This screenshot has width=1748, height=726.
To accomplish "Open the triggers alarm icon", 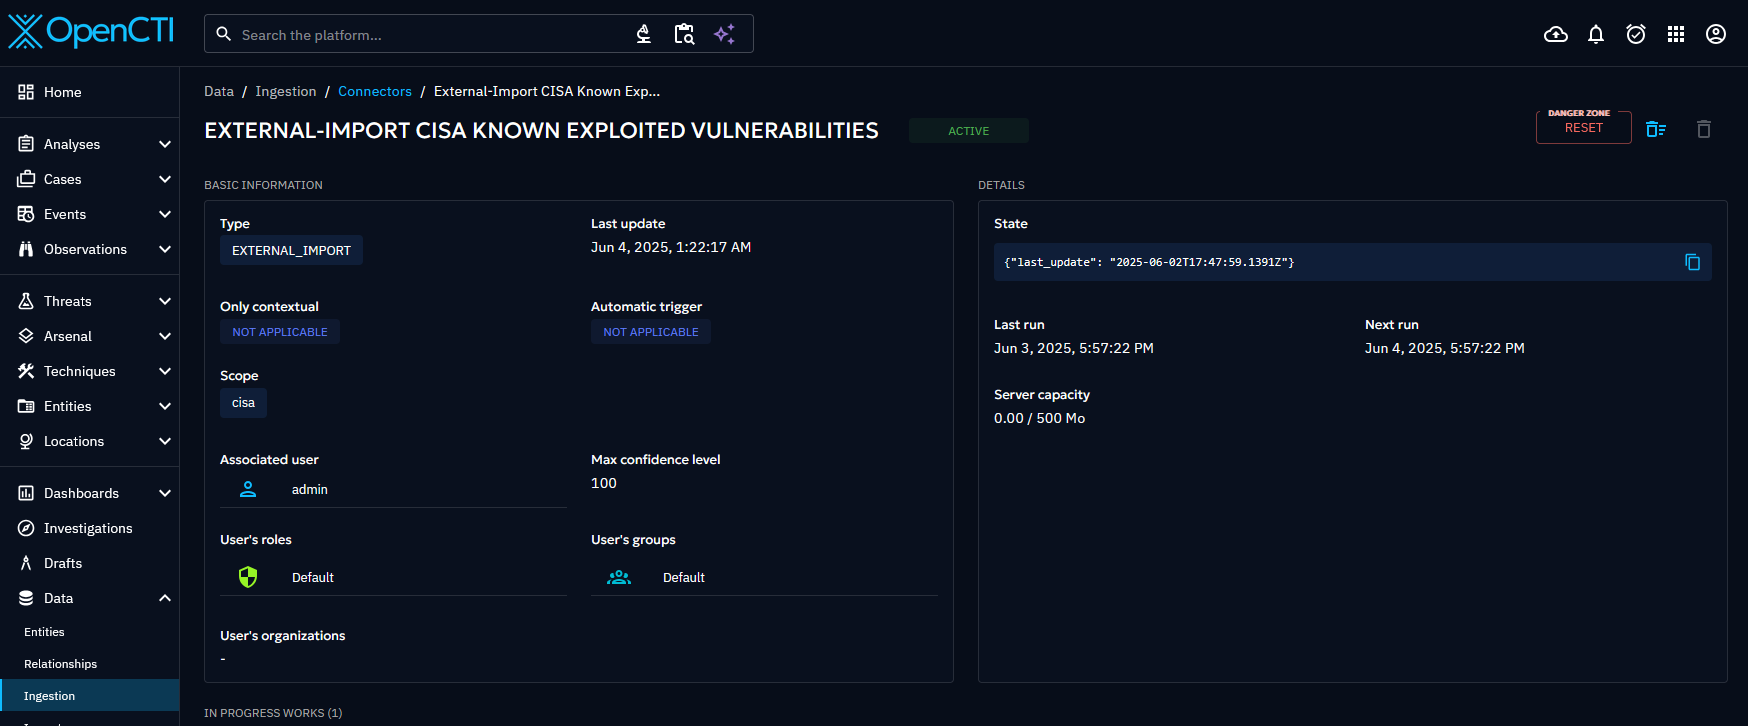I will [1636, 35].
